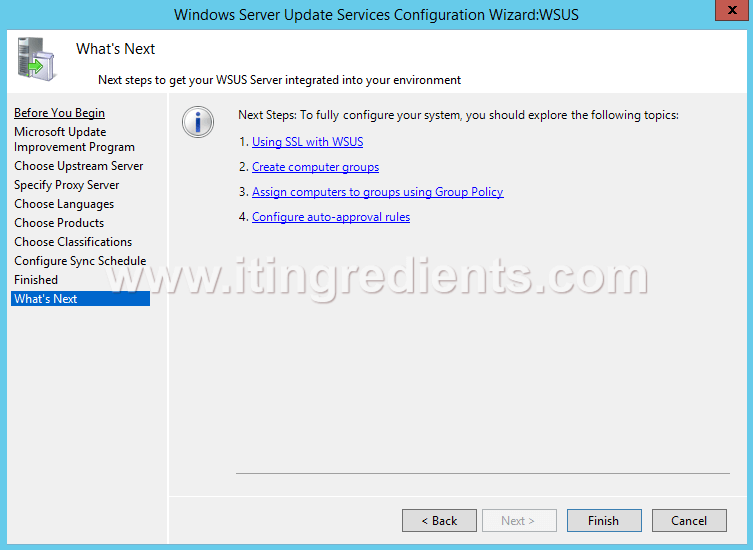Screen dimensions: 753x550
Task: Click the blue information icon
Action: point(198,122)
